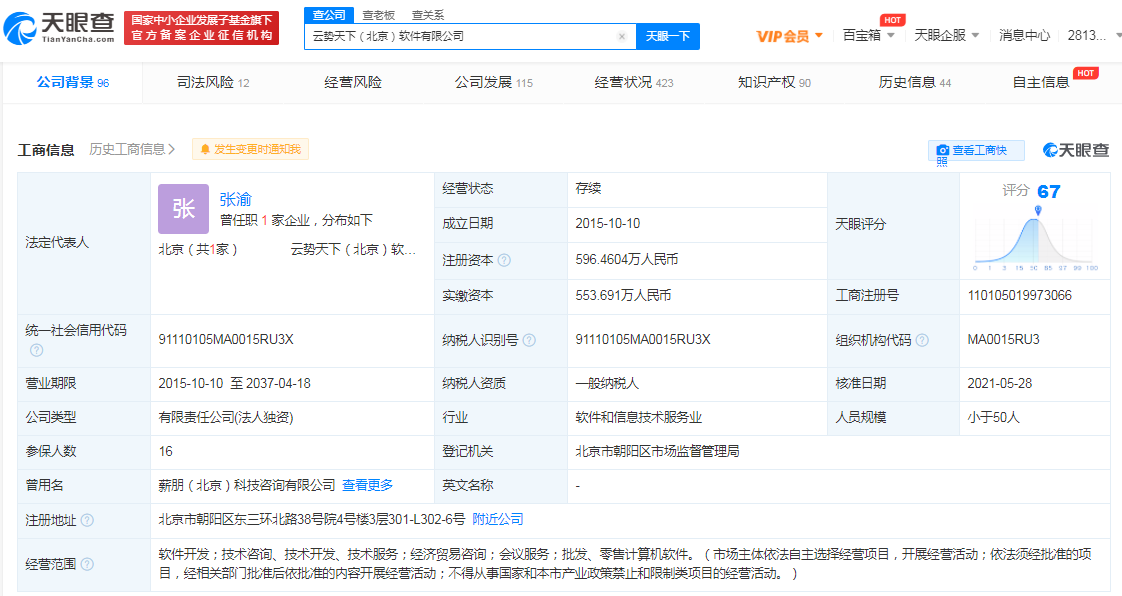Screen dimensions: 1122x596
Task: Click the 工商注册号 value 110105019973066
Action: [x=1020, y=295]
